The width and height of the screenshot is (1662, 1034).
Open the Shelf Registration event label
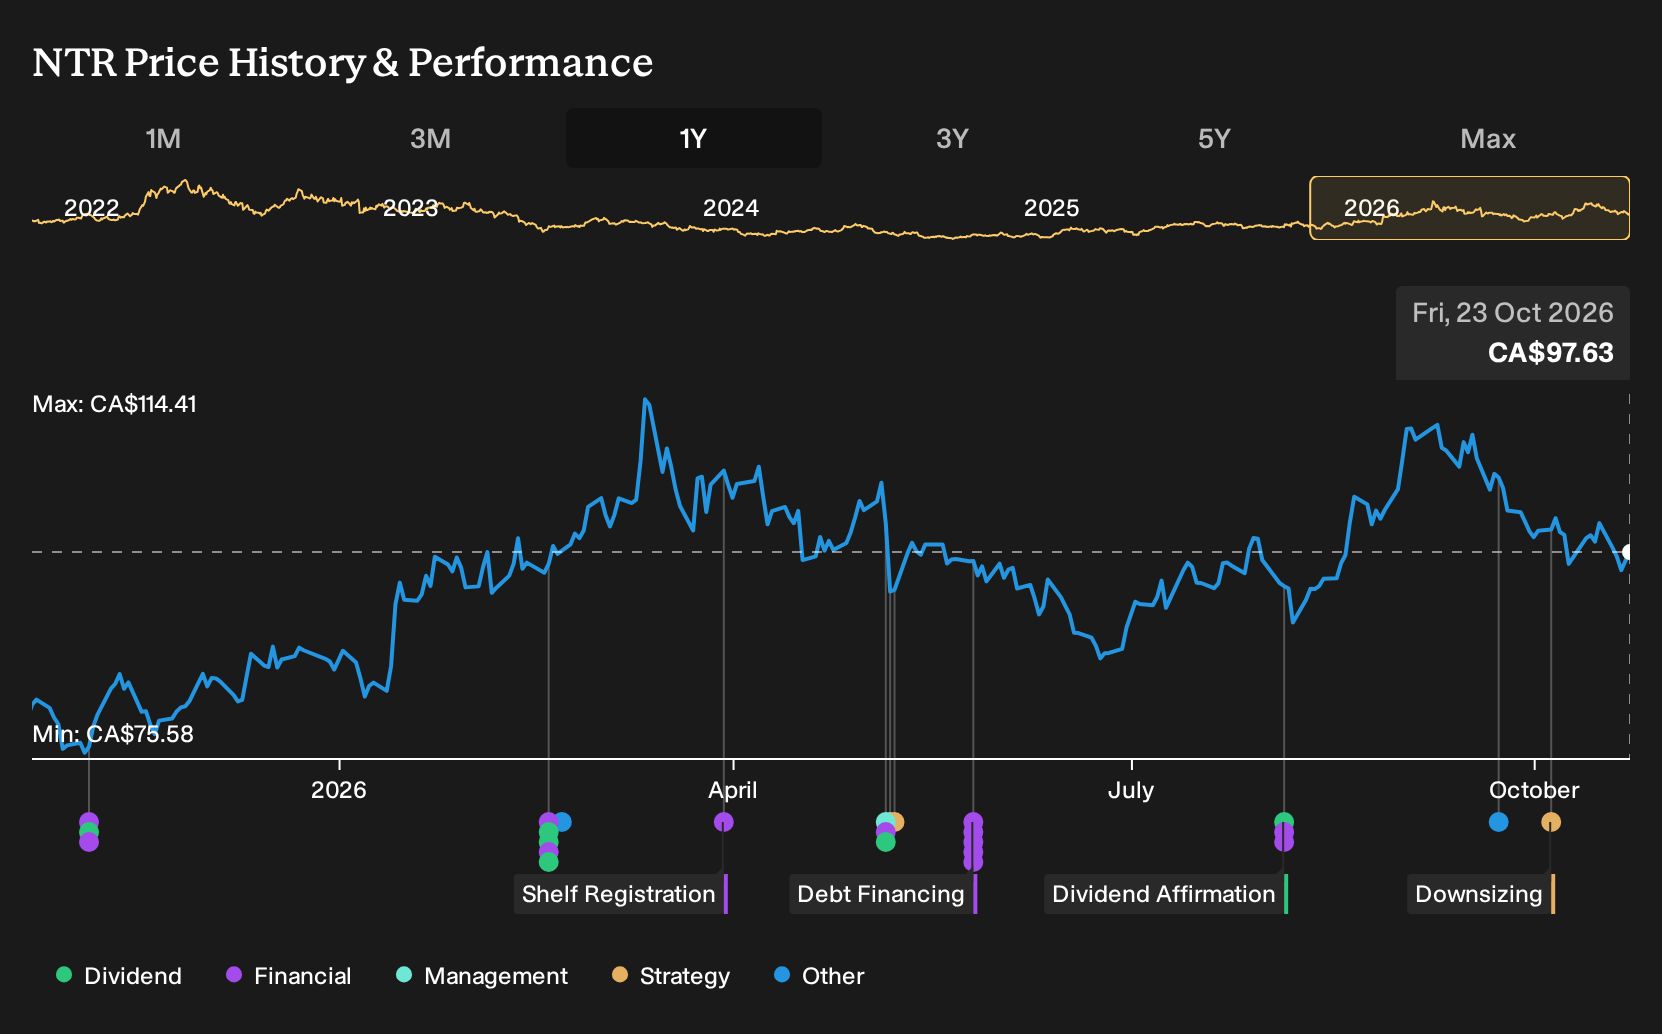[620, 894]
